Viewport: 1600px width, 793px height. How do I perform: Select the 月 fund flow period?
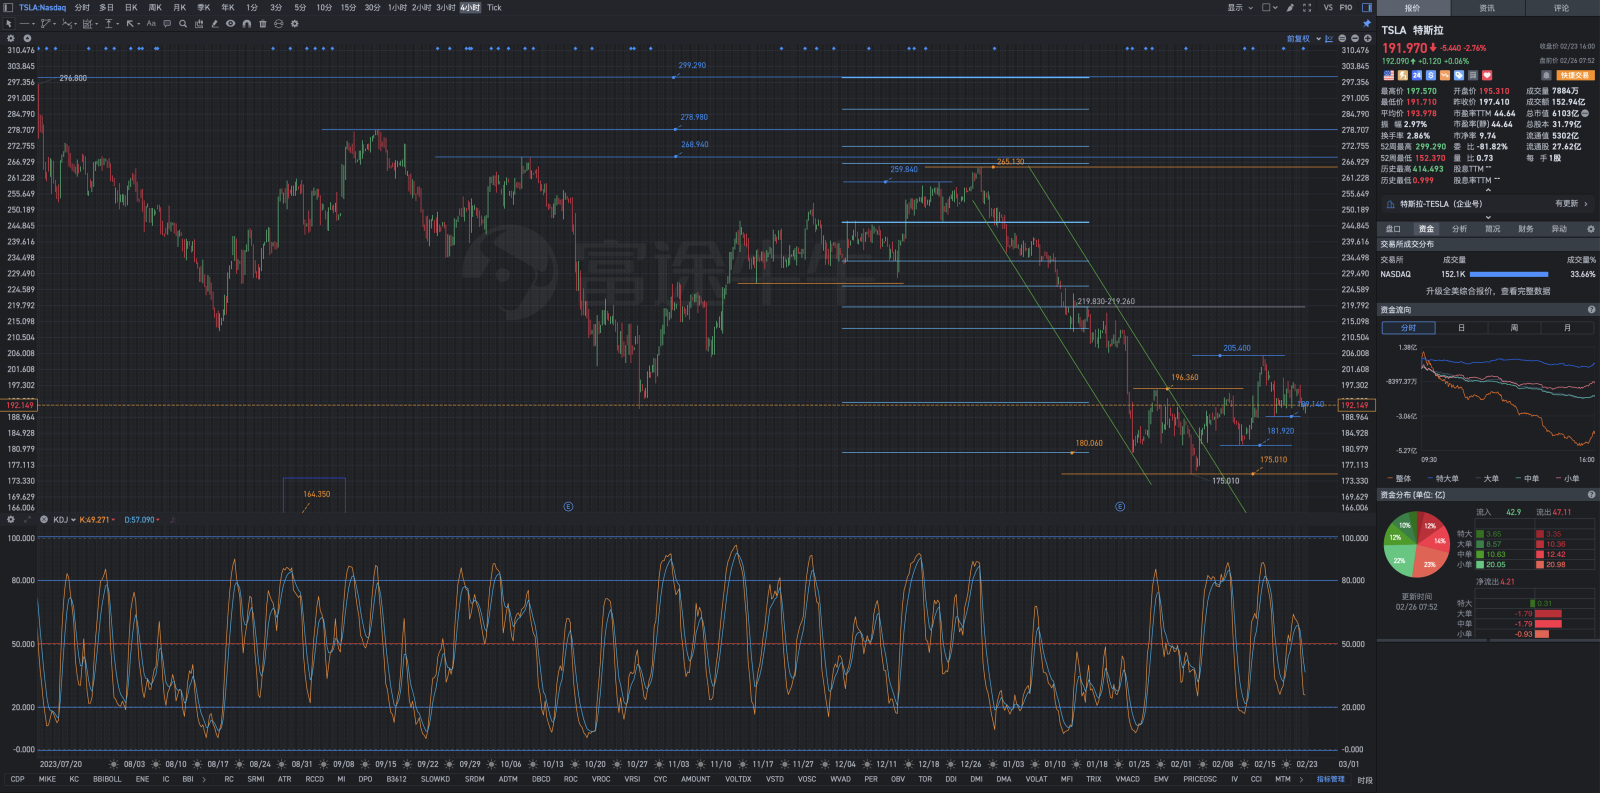click(1567, 328)
